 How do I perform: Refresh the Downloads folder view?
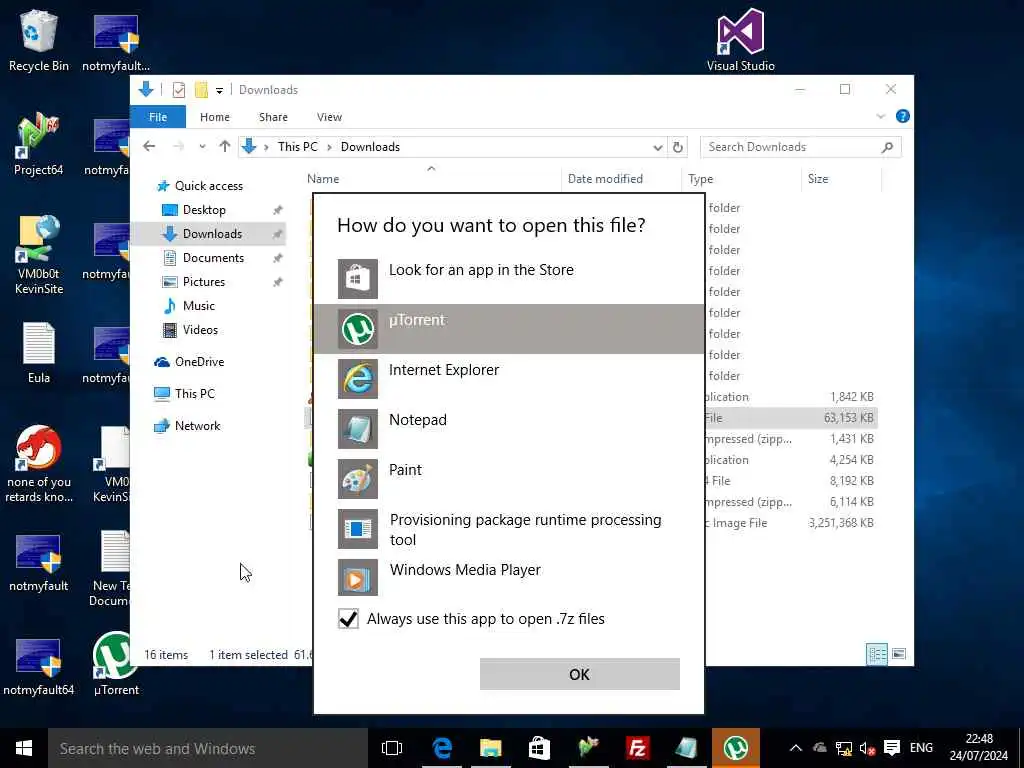[x=678, y=148]
